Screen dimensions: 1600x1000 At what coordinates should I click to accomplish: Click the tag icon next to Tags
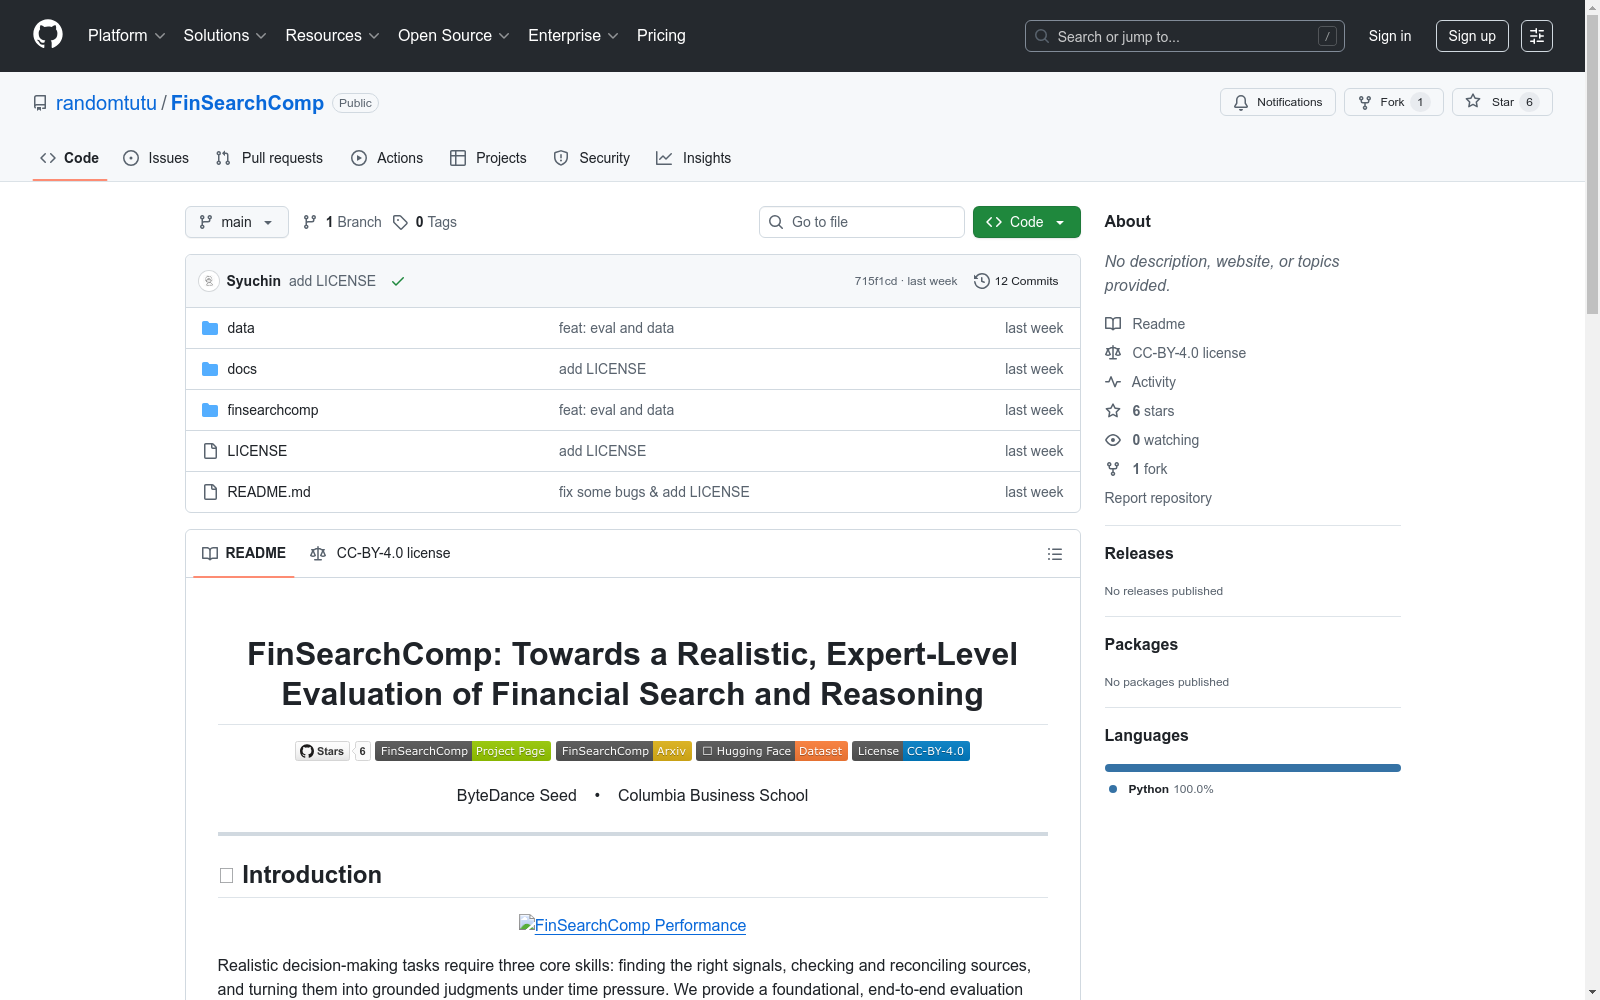point(400,222)
